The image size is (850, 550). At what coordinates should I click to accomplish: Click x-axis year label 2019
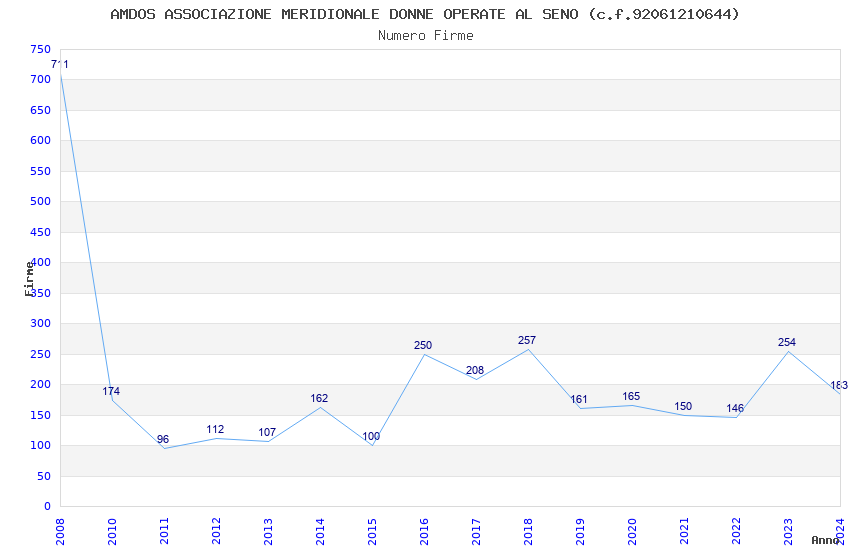pos(581,532)
